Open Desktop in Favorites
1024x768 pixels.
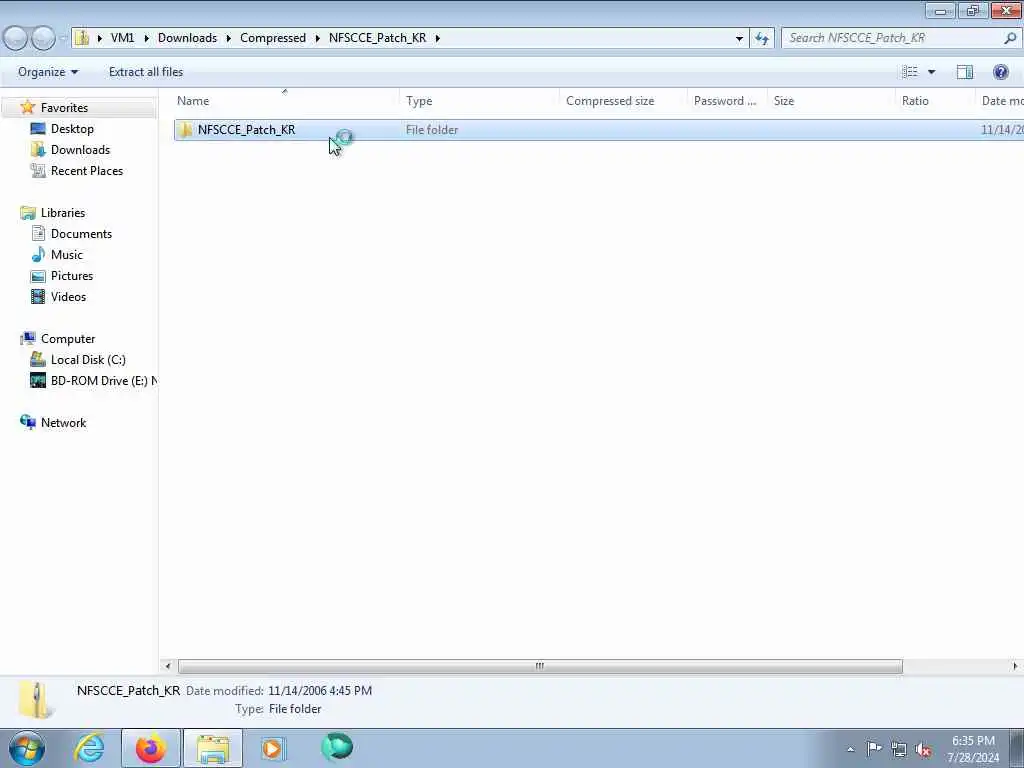(x=72, y=129)
